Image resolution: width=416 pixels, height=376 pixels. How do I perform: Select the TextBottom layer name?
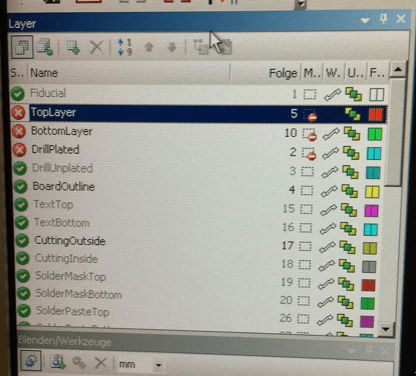click(62, 222)
